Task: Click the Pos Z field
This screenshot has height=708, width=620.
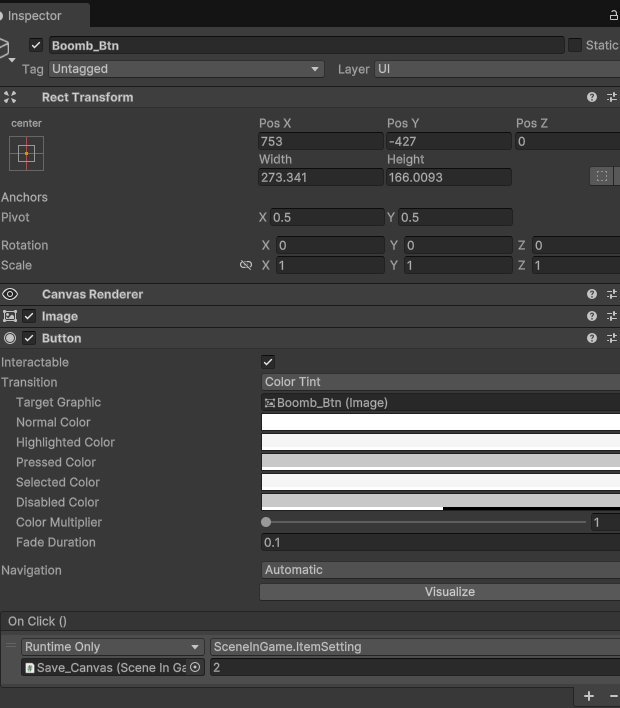Action: tap(568, 141)
